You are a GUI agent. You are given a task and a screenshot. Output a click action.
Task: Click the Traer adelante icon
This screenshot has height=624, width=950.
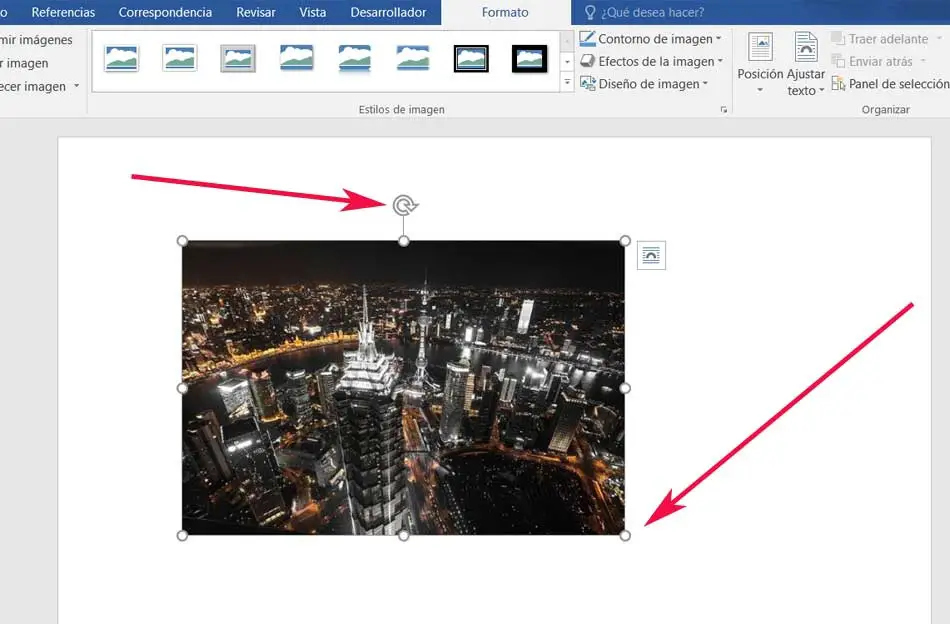[838, 39]
